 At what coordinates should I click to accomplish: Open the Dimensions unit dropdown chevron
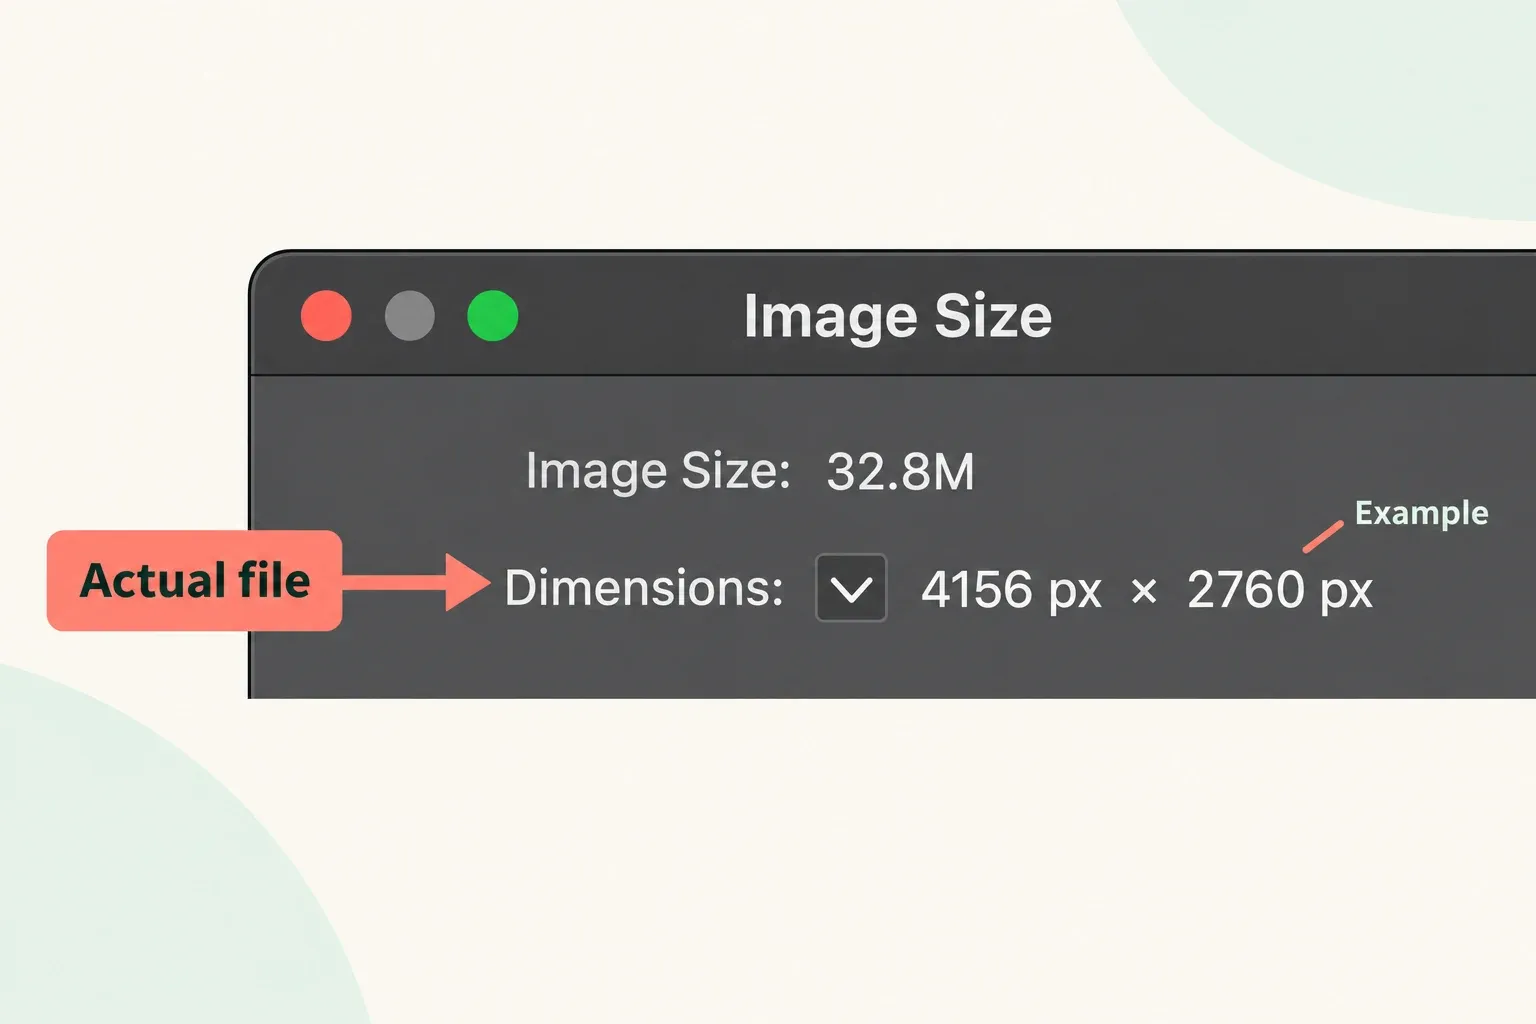pos(851,588)
